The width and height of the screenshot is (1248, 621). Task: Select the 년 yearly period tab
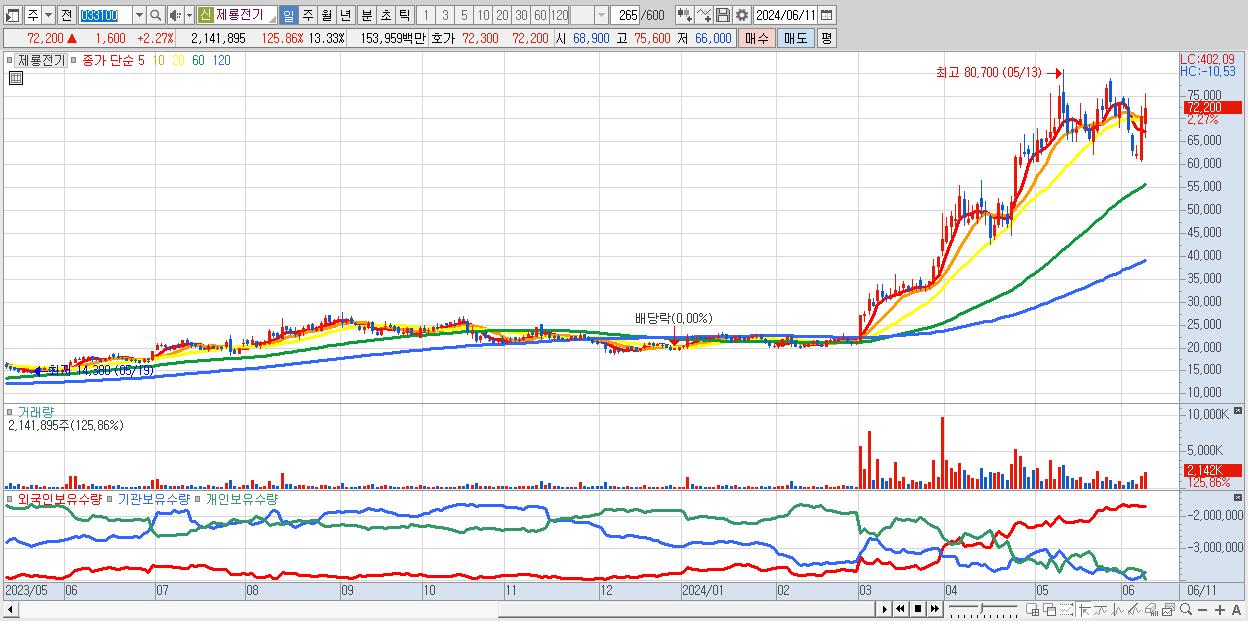click(345, 15)
